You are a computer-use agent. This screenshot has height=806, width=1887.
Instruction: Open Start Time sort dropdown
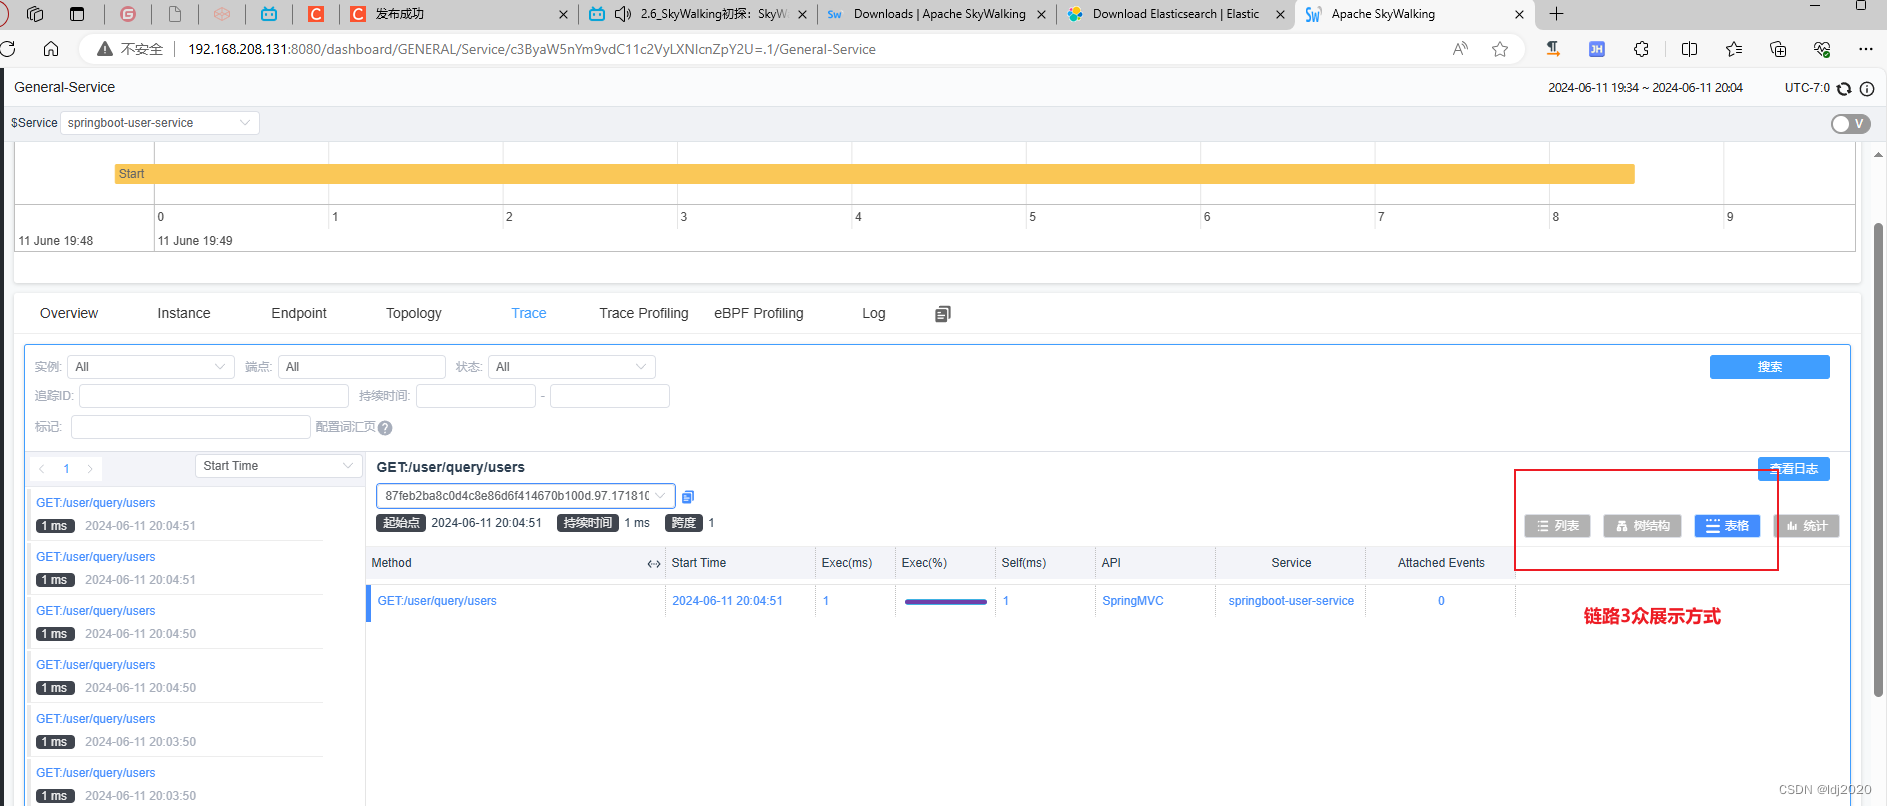tap(279, 466)
